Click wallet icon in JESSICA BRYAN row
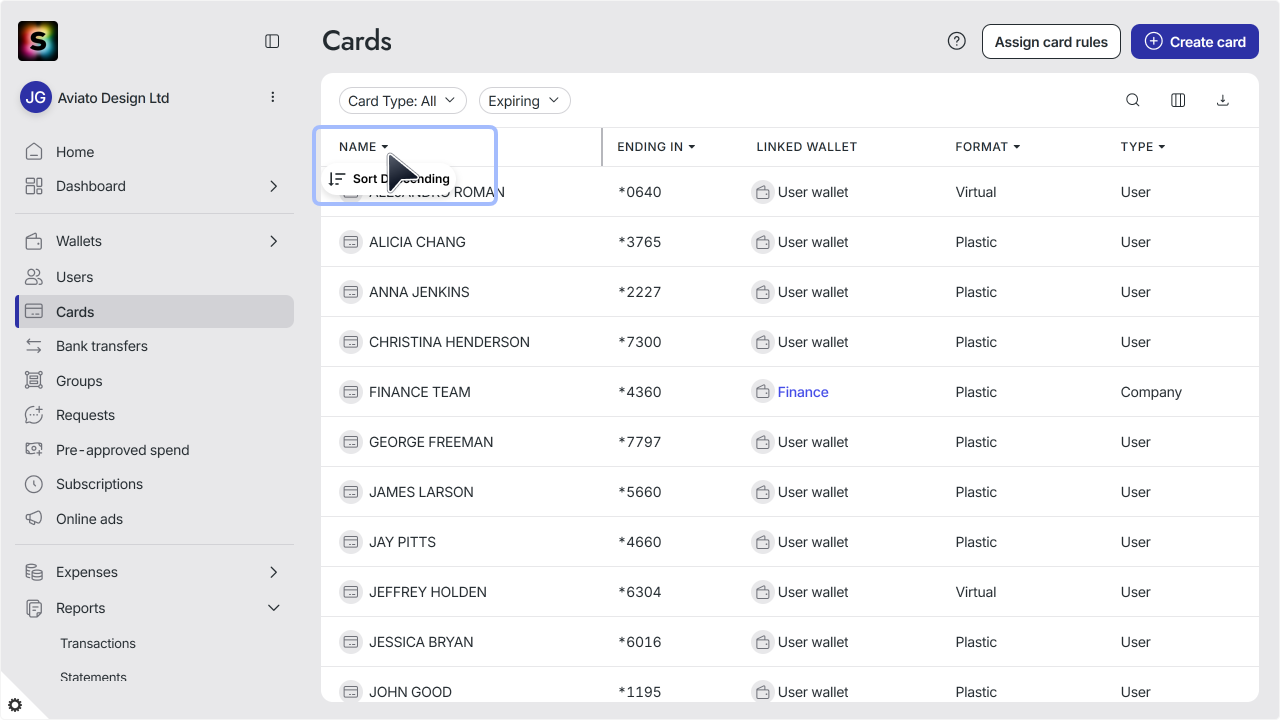Screen dimensions: 1280x720 [x=762, y=642]
